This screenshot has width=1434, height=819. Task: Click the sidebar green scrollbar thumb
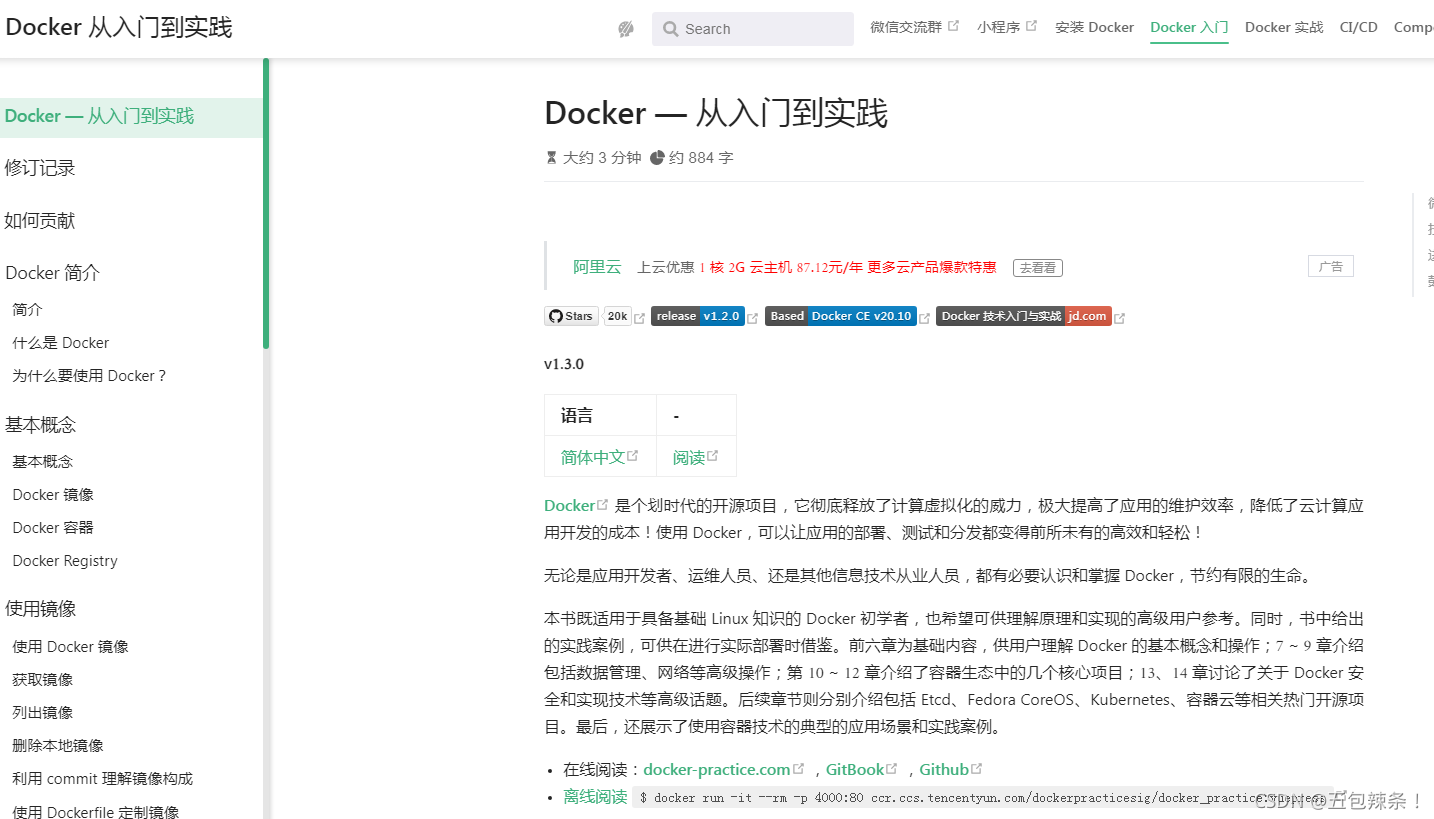click(x=266, y=203)
